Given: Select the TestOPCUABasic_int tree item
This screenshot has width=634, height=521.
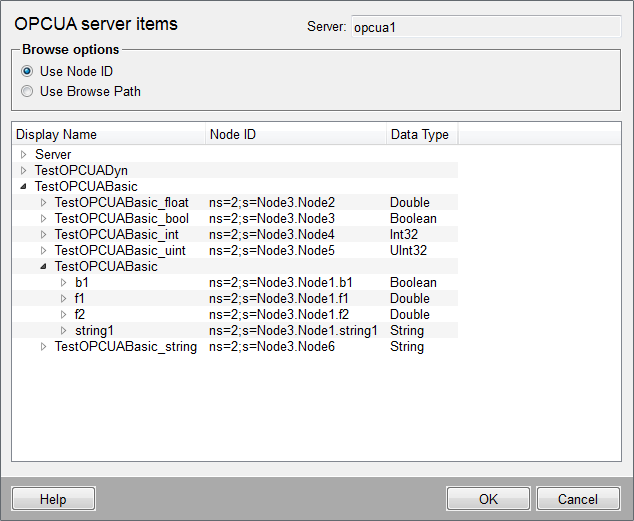Looking at the screenshot, I should click(116, 235).
